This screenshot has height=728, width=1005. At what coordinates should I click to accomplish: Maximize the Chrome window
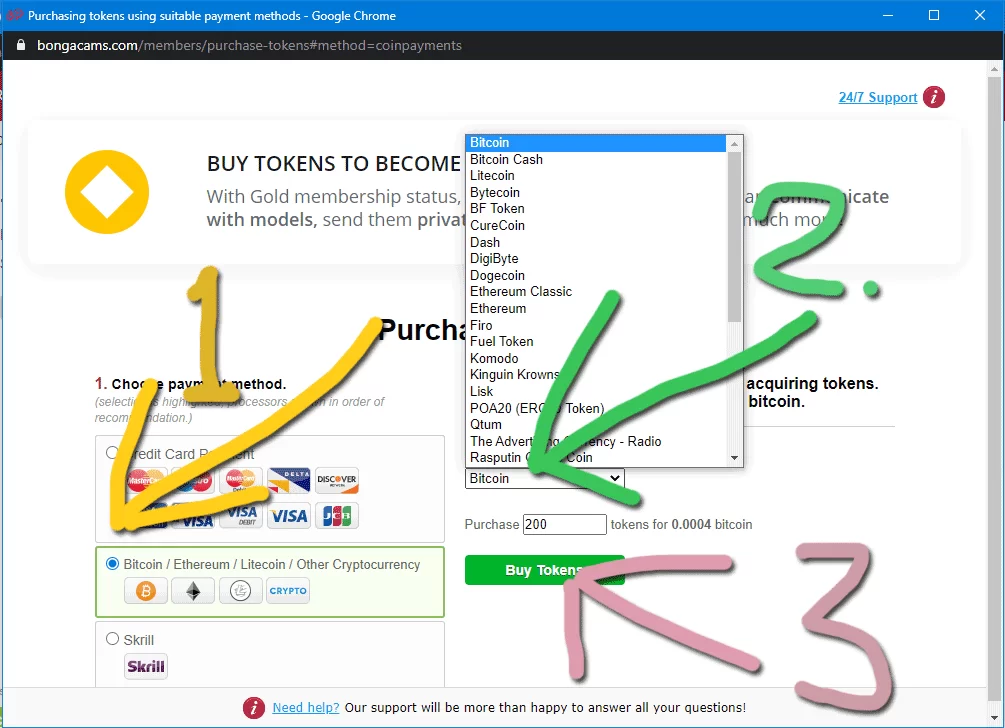[934, 15]
